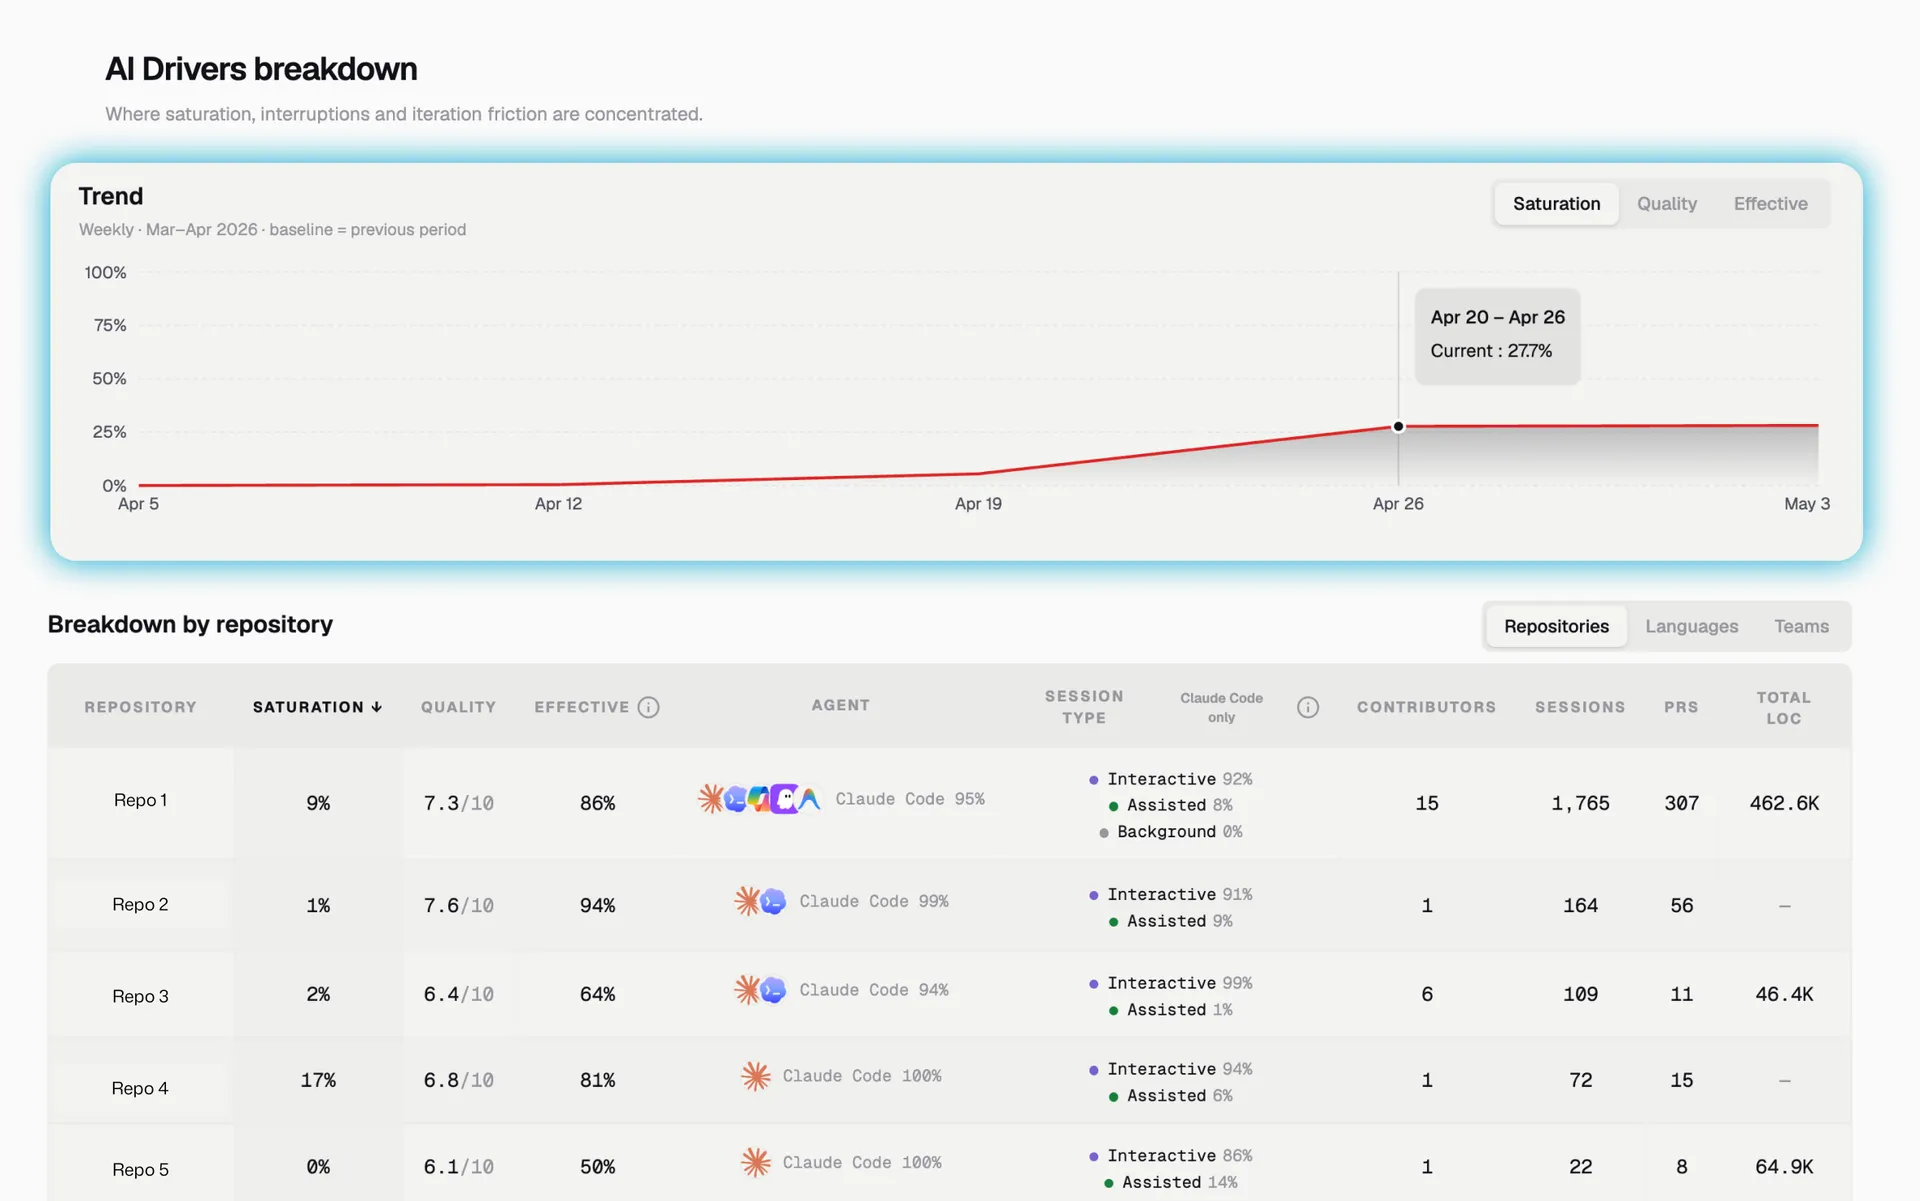1920x1201 pixels.
Task: Click the contributors count 15
Action: 1426,803
